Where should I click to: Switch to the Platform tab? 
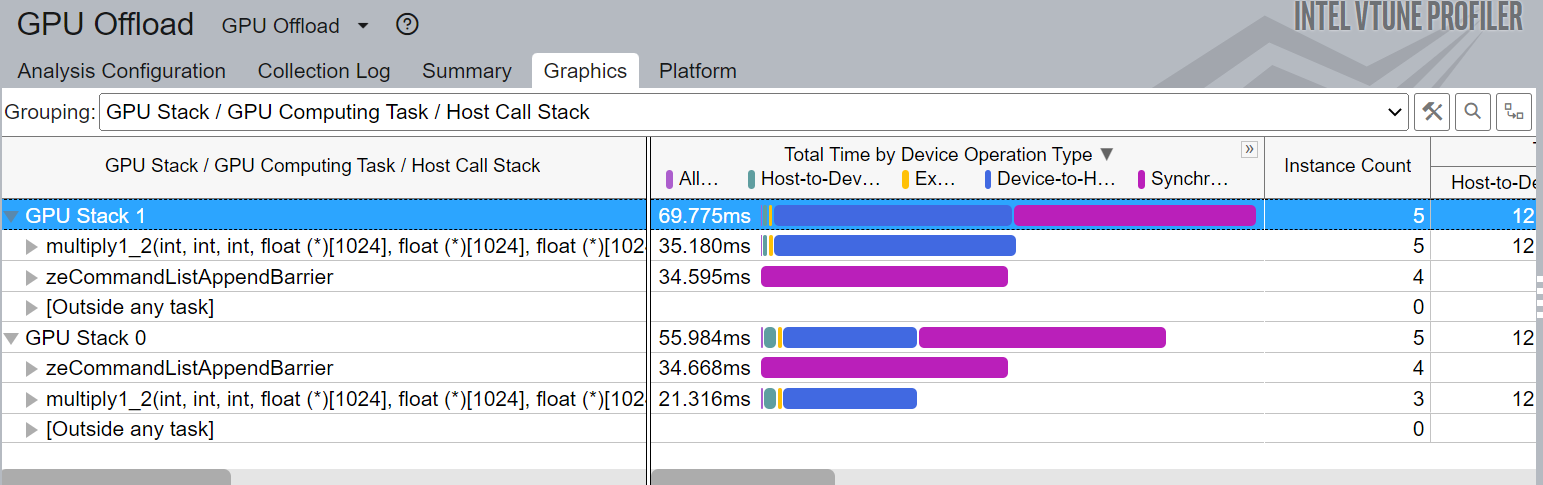click(697, 71)
